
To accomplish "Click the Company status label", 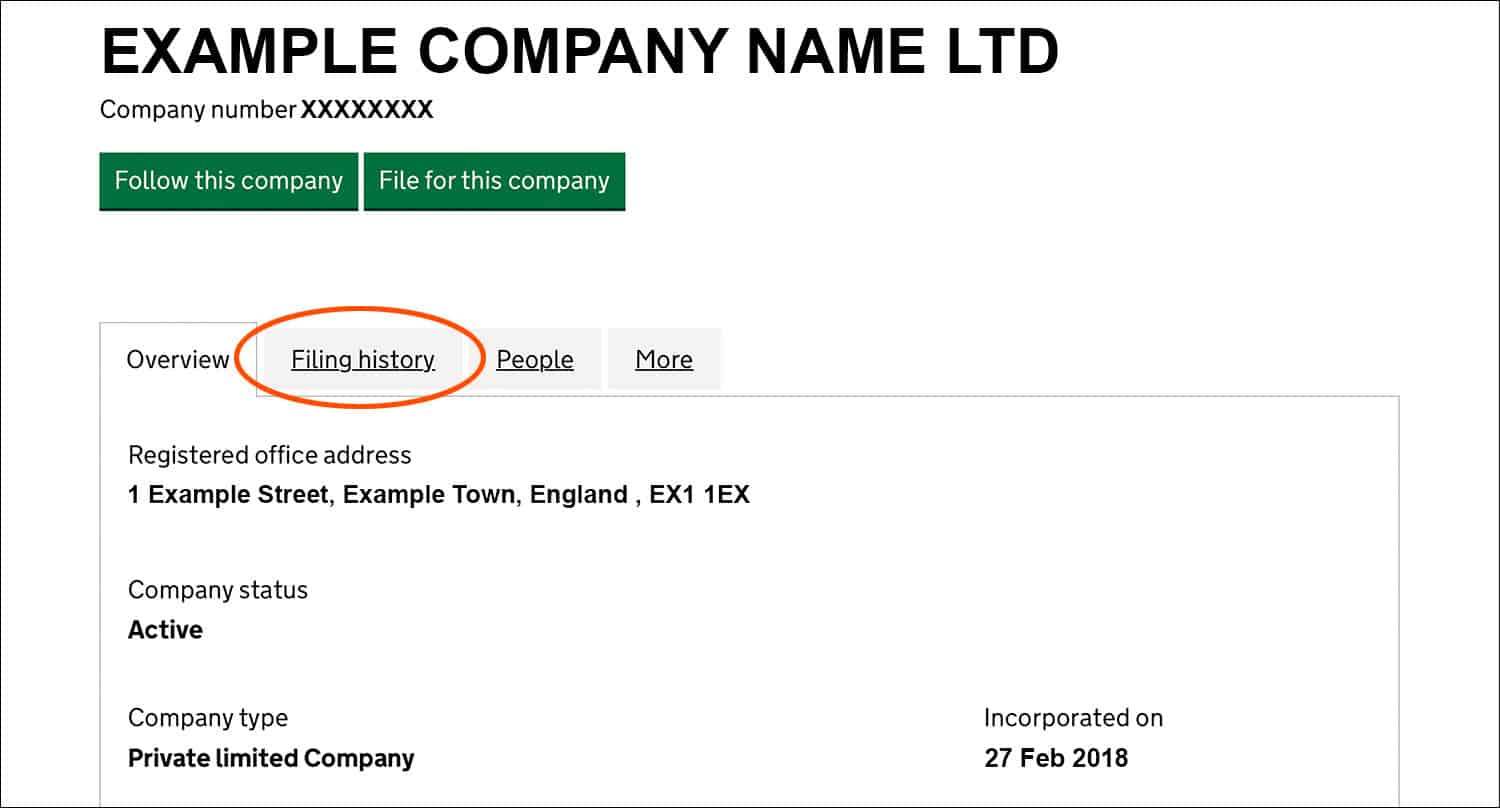I will (x=217, y=590).
